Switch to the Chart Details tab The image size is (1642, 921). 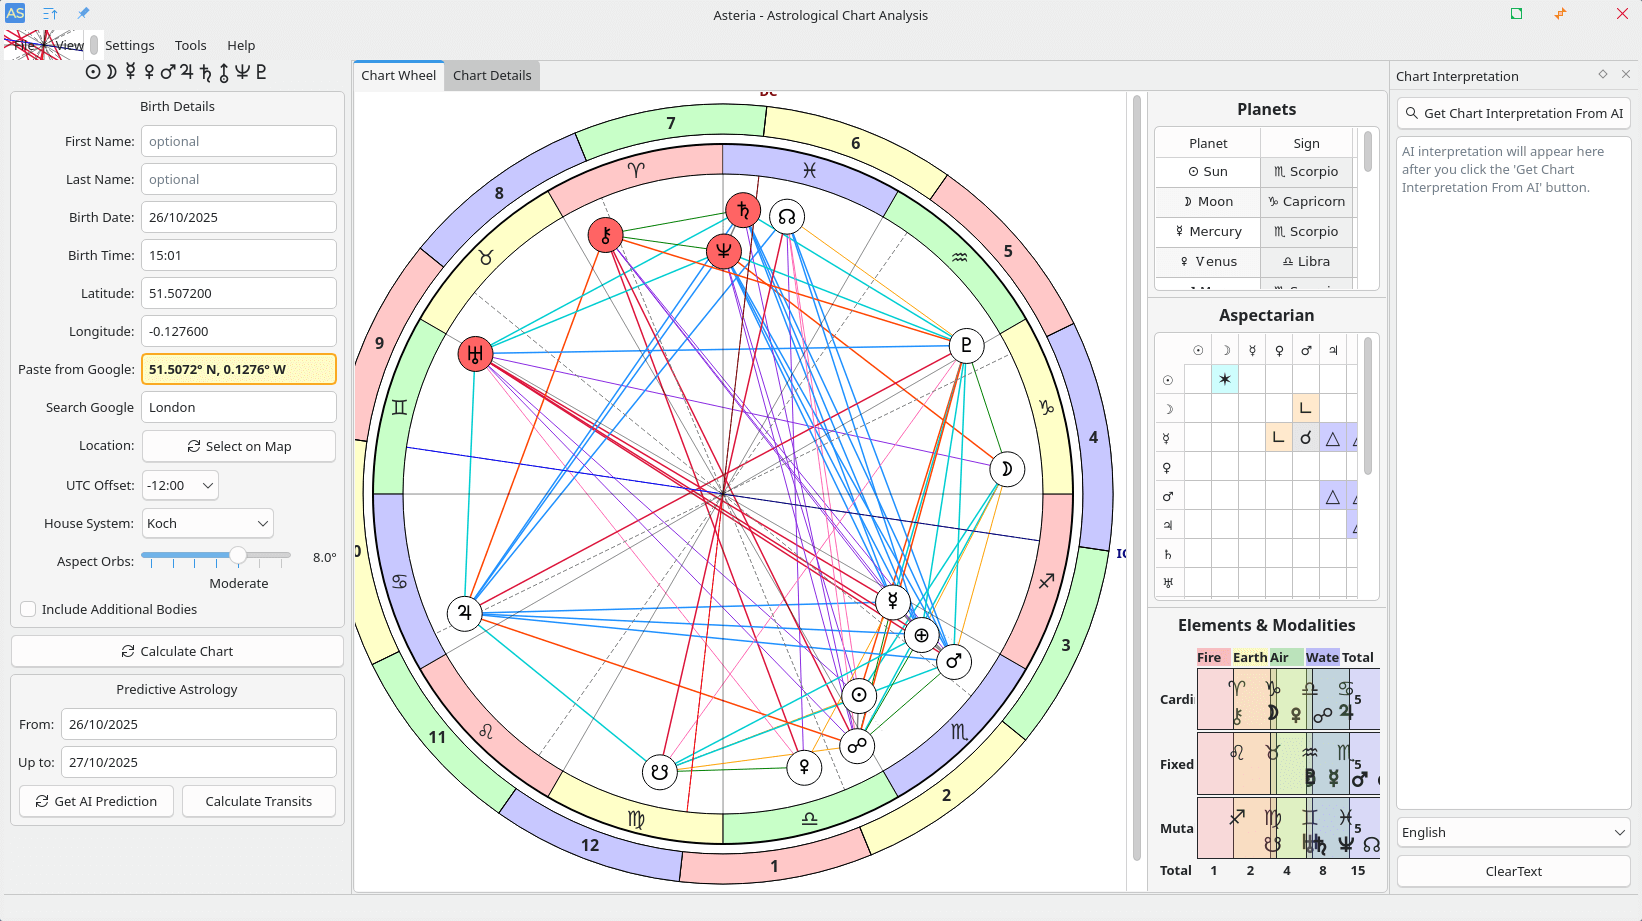(492, 75)
